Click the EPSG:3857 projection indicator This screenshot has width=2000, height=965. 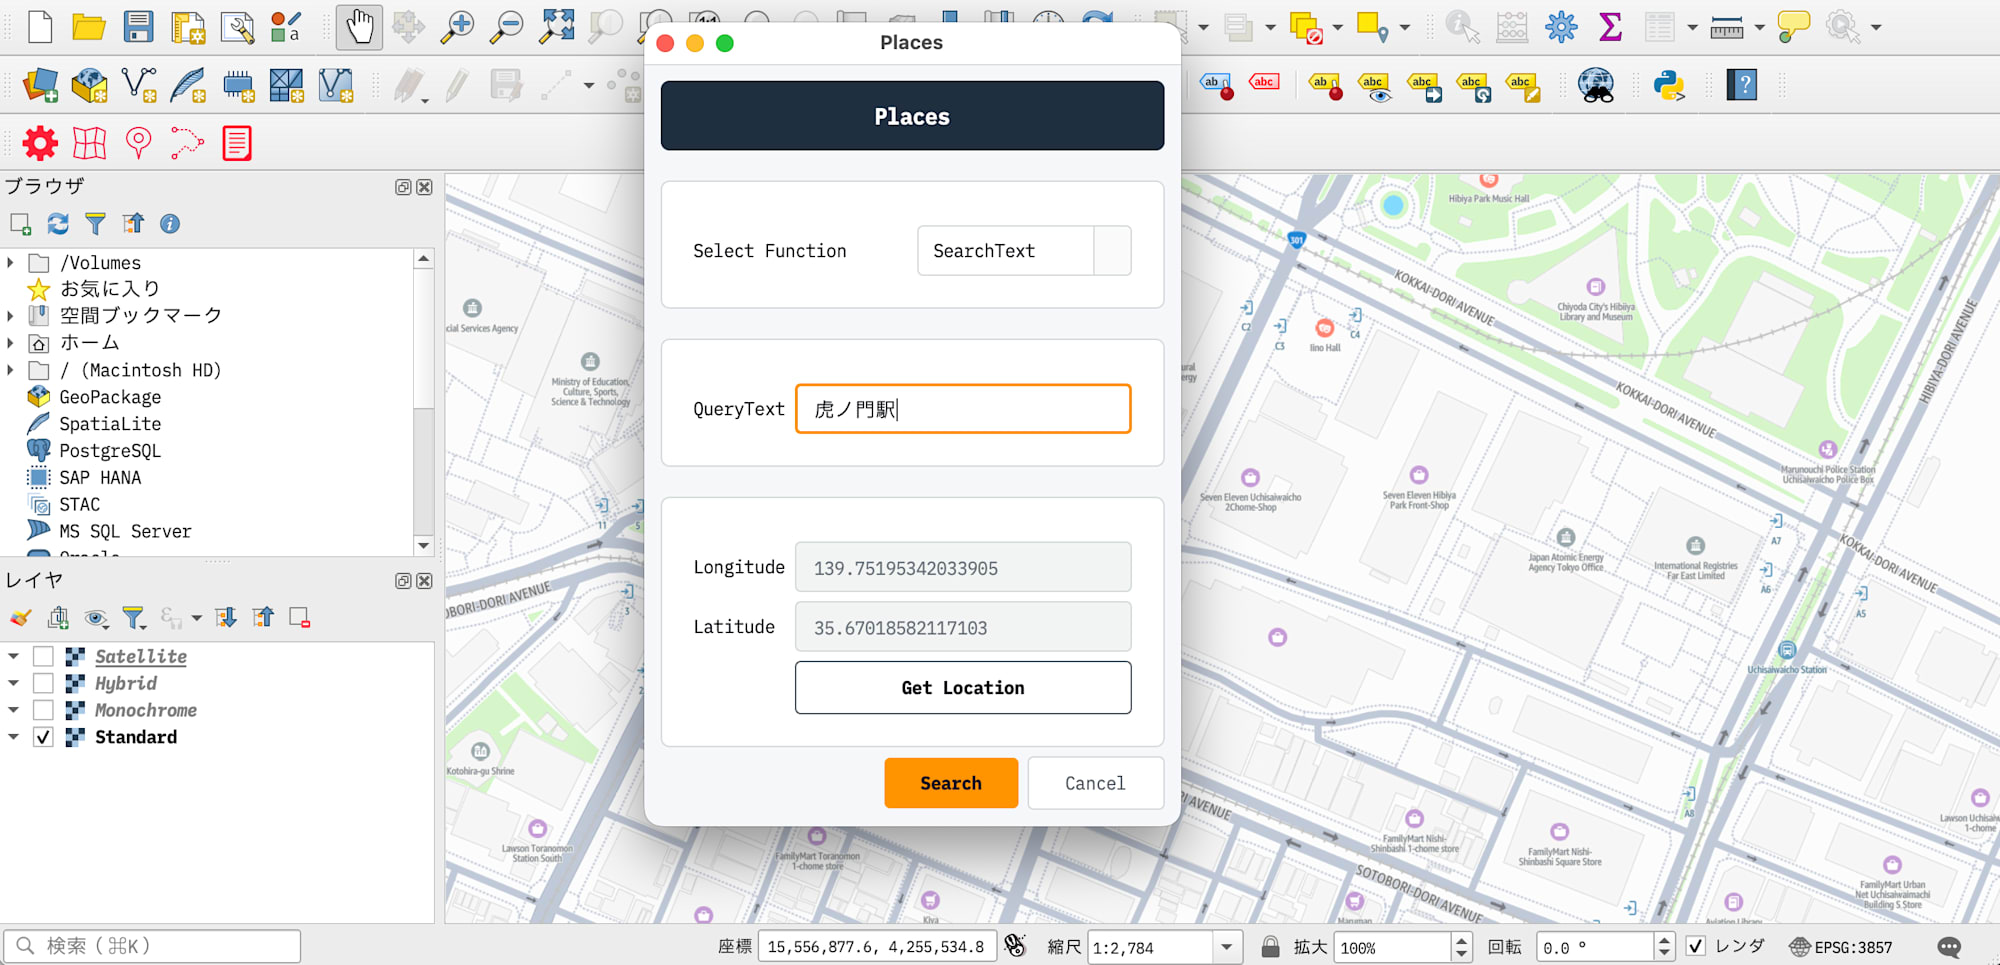pyautogui.click(x=1841, y=947)
